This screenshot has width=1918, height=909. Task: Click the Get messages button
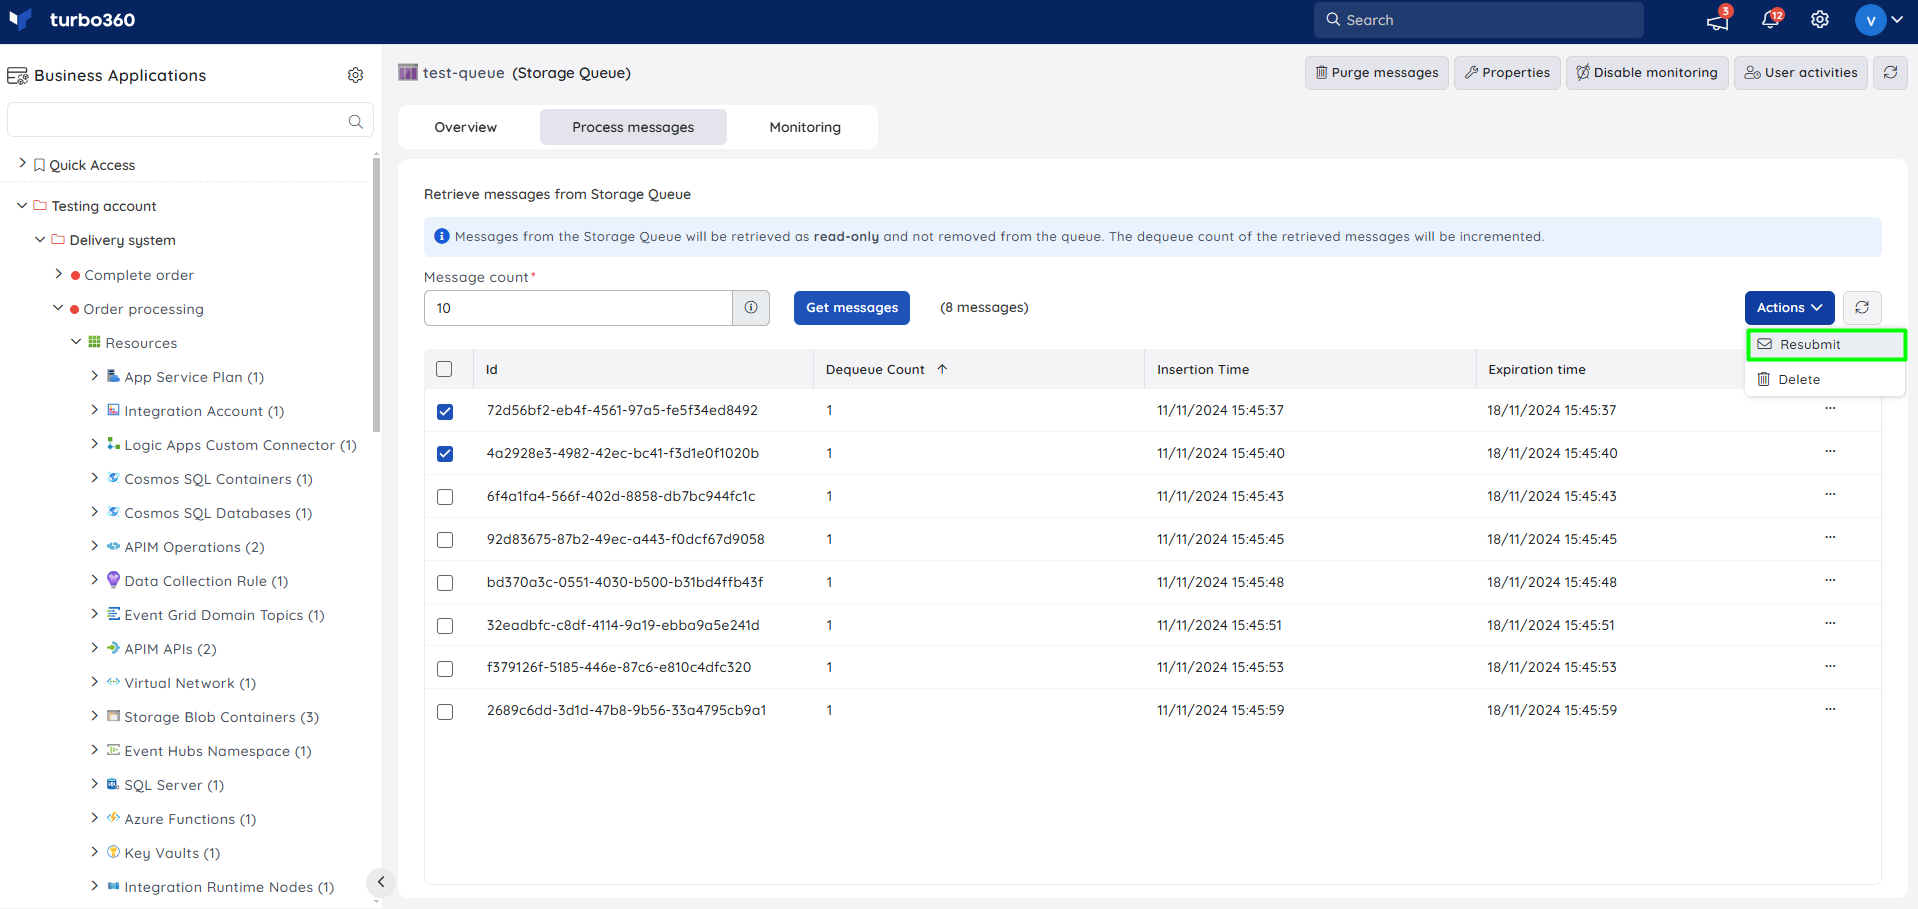point(852,308)
